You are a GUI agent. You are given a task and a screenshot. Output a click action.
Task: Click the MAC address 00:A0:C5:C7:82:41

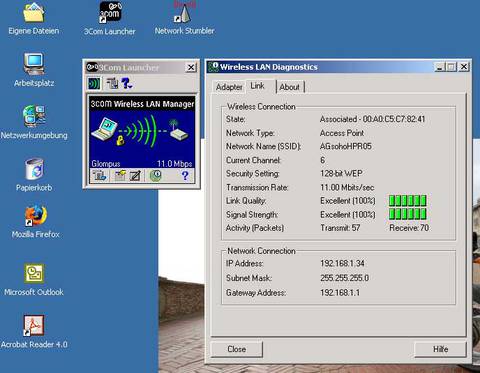pos(394,119)
